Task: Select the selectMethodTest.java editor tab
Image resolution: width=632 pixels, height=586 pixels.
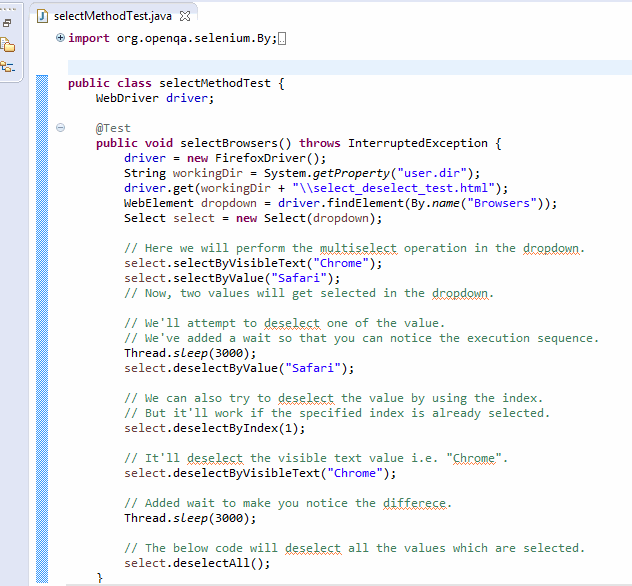Action: (112, 16)
